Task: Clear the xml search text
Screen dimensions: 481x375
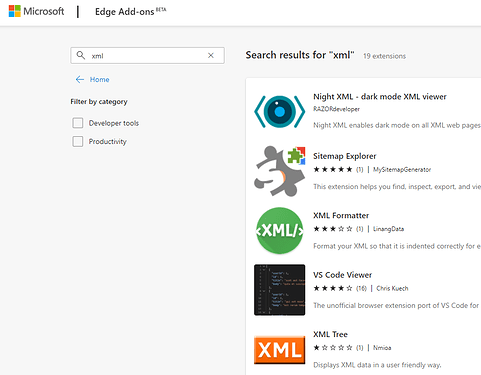Action: [211, 55]
